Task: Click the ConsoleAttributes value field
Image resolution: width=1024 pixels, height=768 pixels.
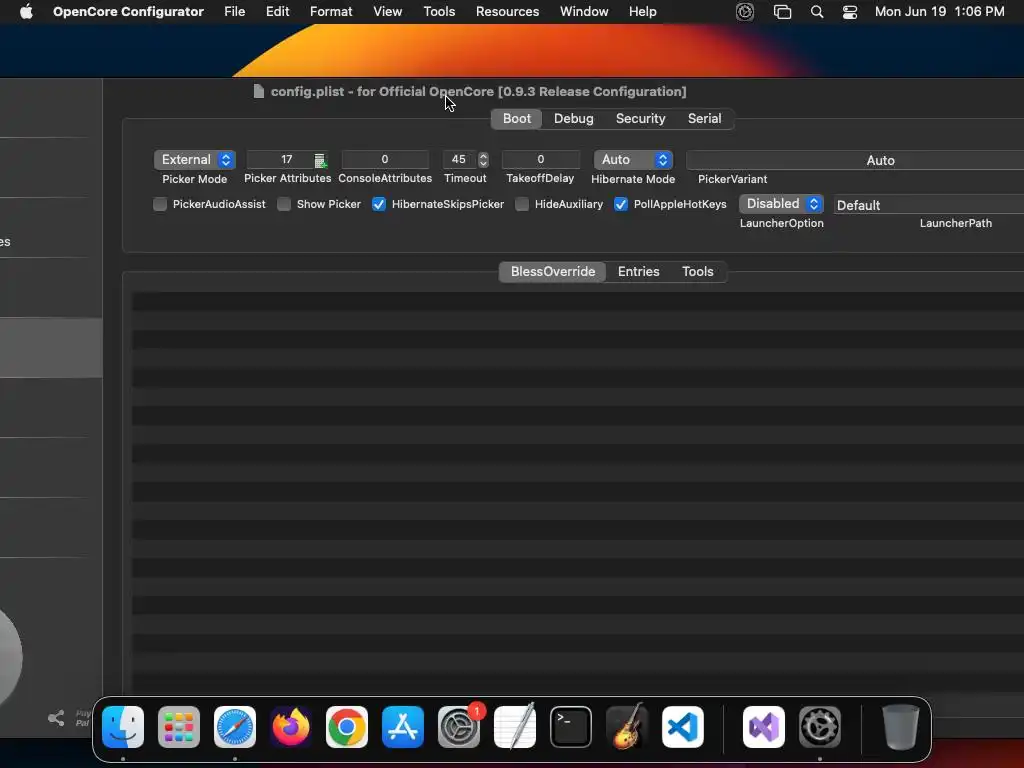Action: [385, 159]
